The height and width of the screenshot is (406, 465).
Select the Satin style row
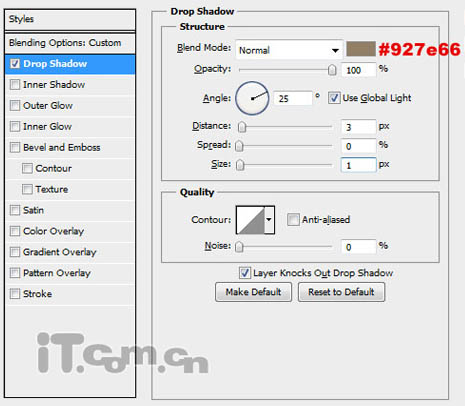pos(70,210)
